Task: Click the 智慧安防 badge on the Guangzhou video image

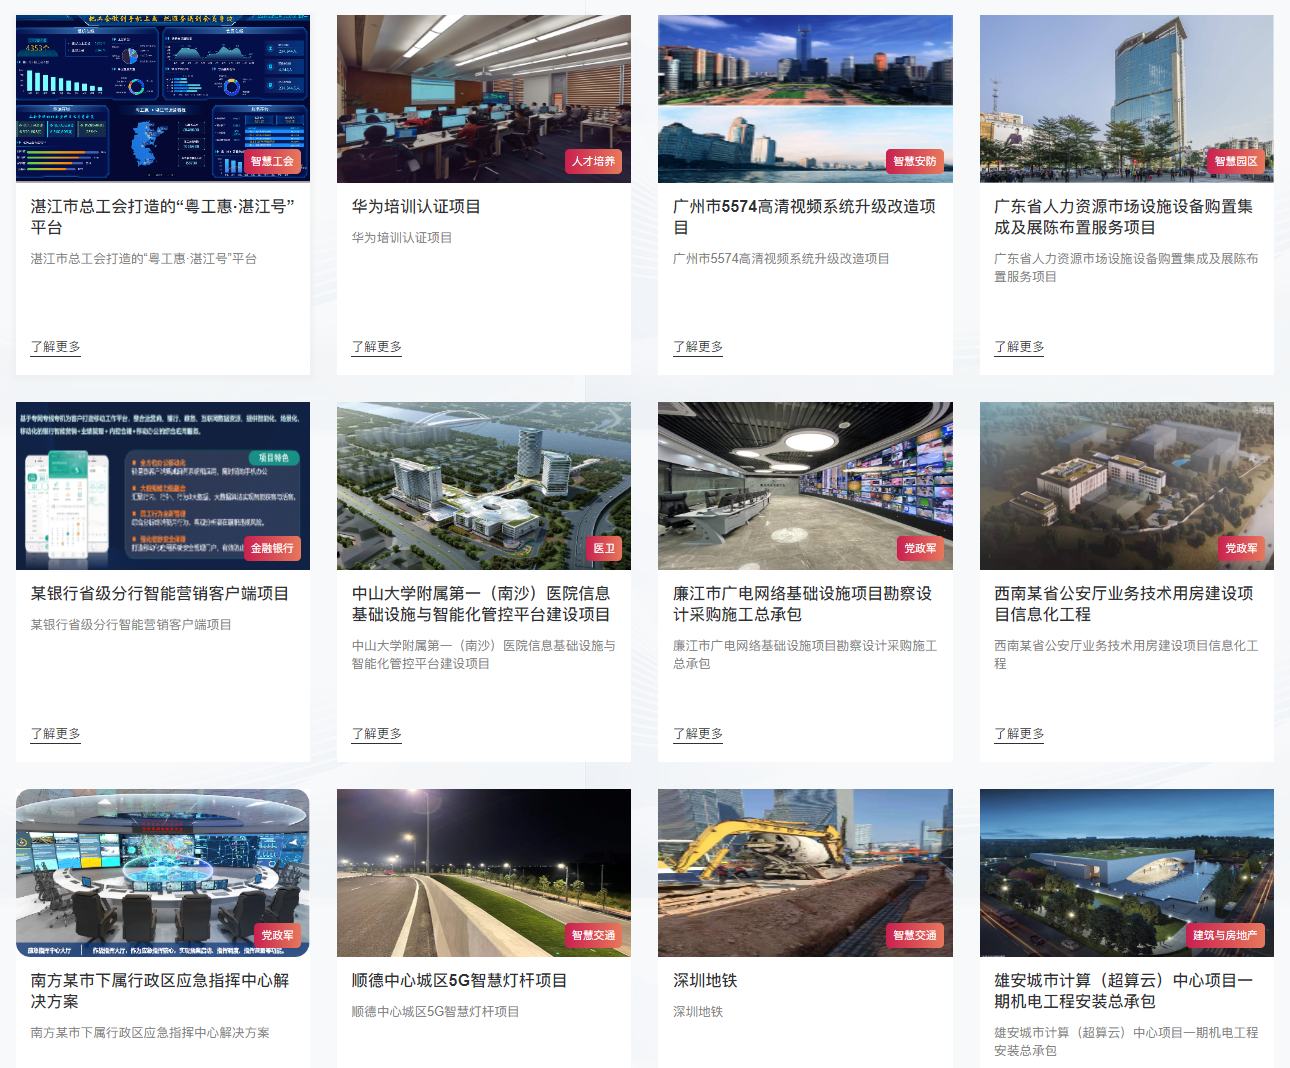Action: [914, 161]
